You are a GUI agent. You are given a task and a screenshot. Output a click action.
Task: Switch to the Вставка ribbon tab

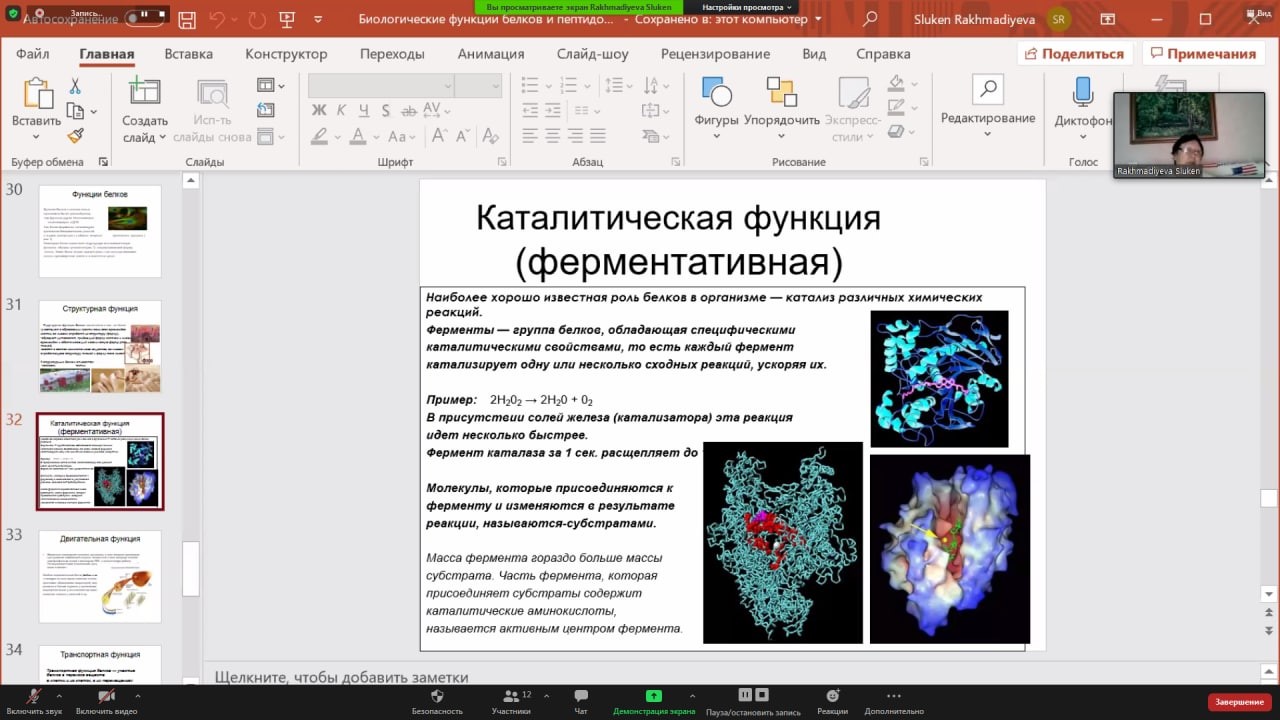pos(188,54)
